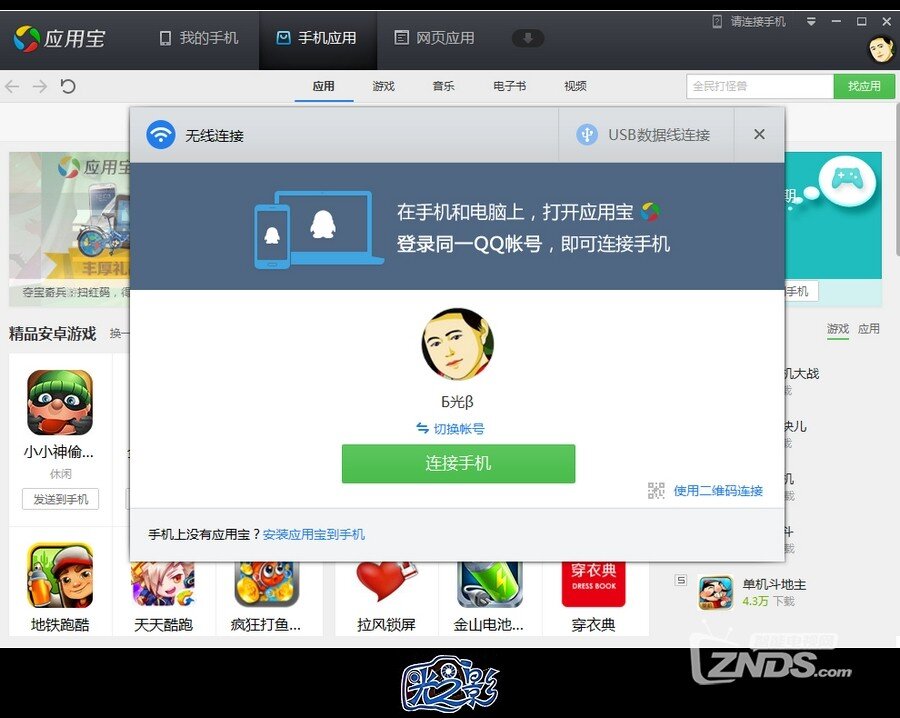Open 金山电池 app icon
The image size is (900, 718).
tap(489, 584)
